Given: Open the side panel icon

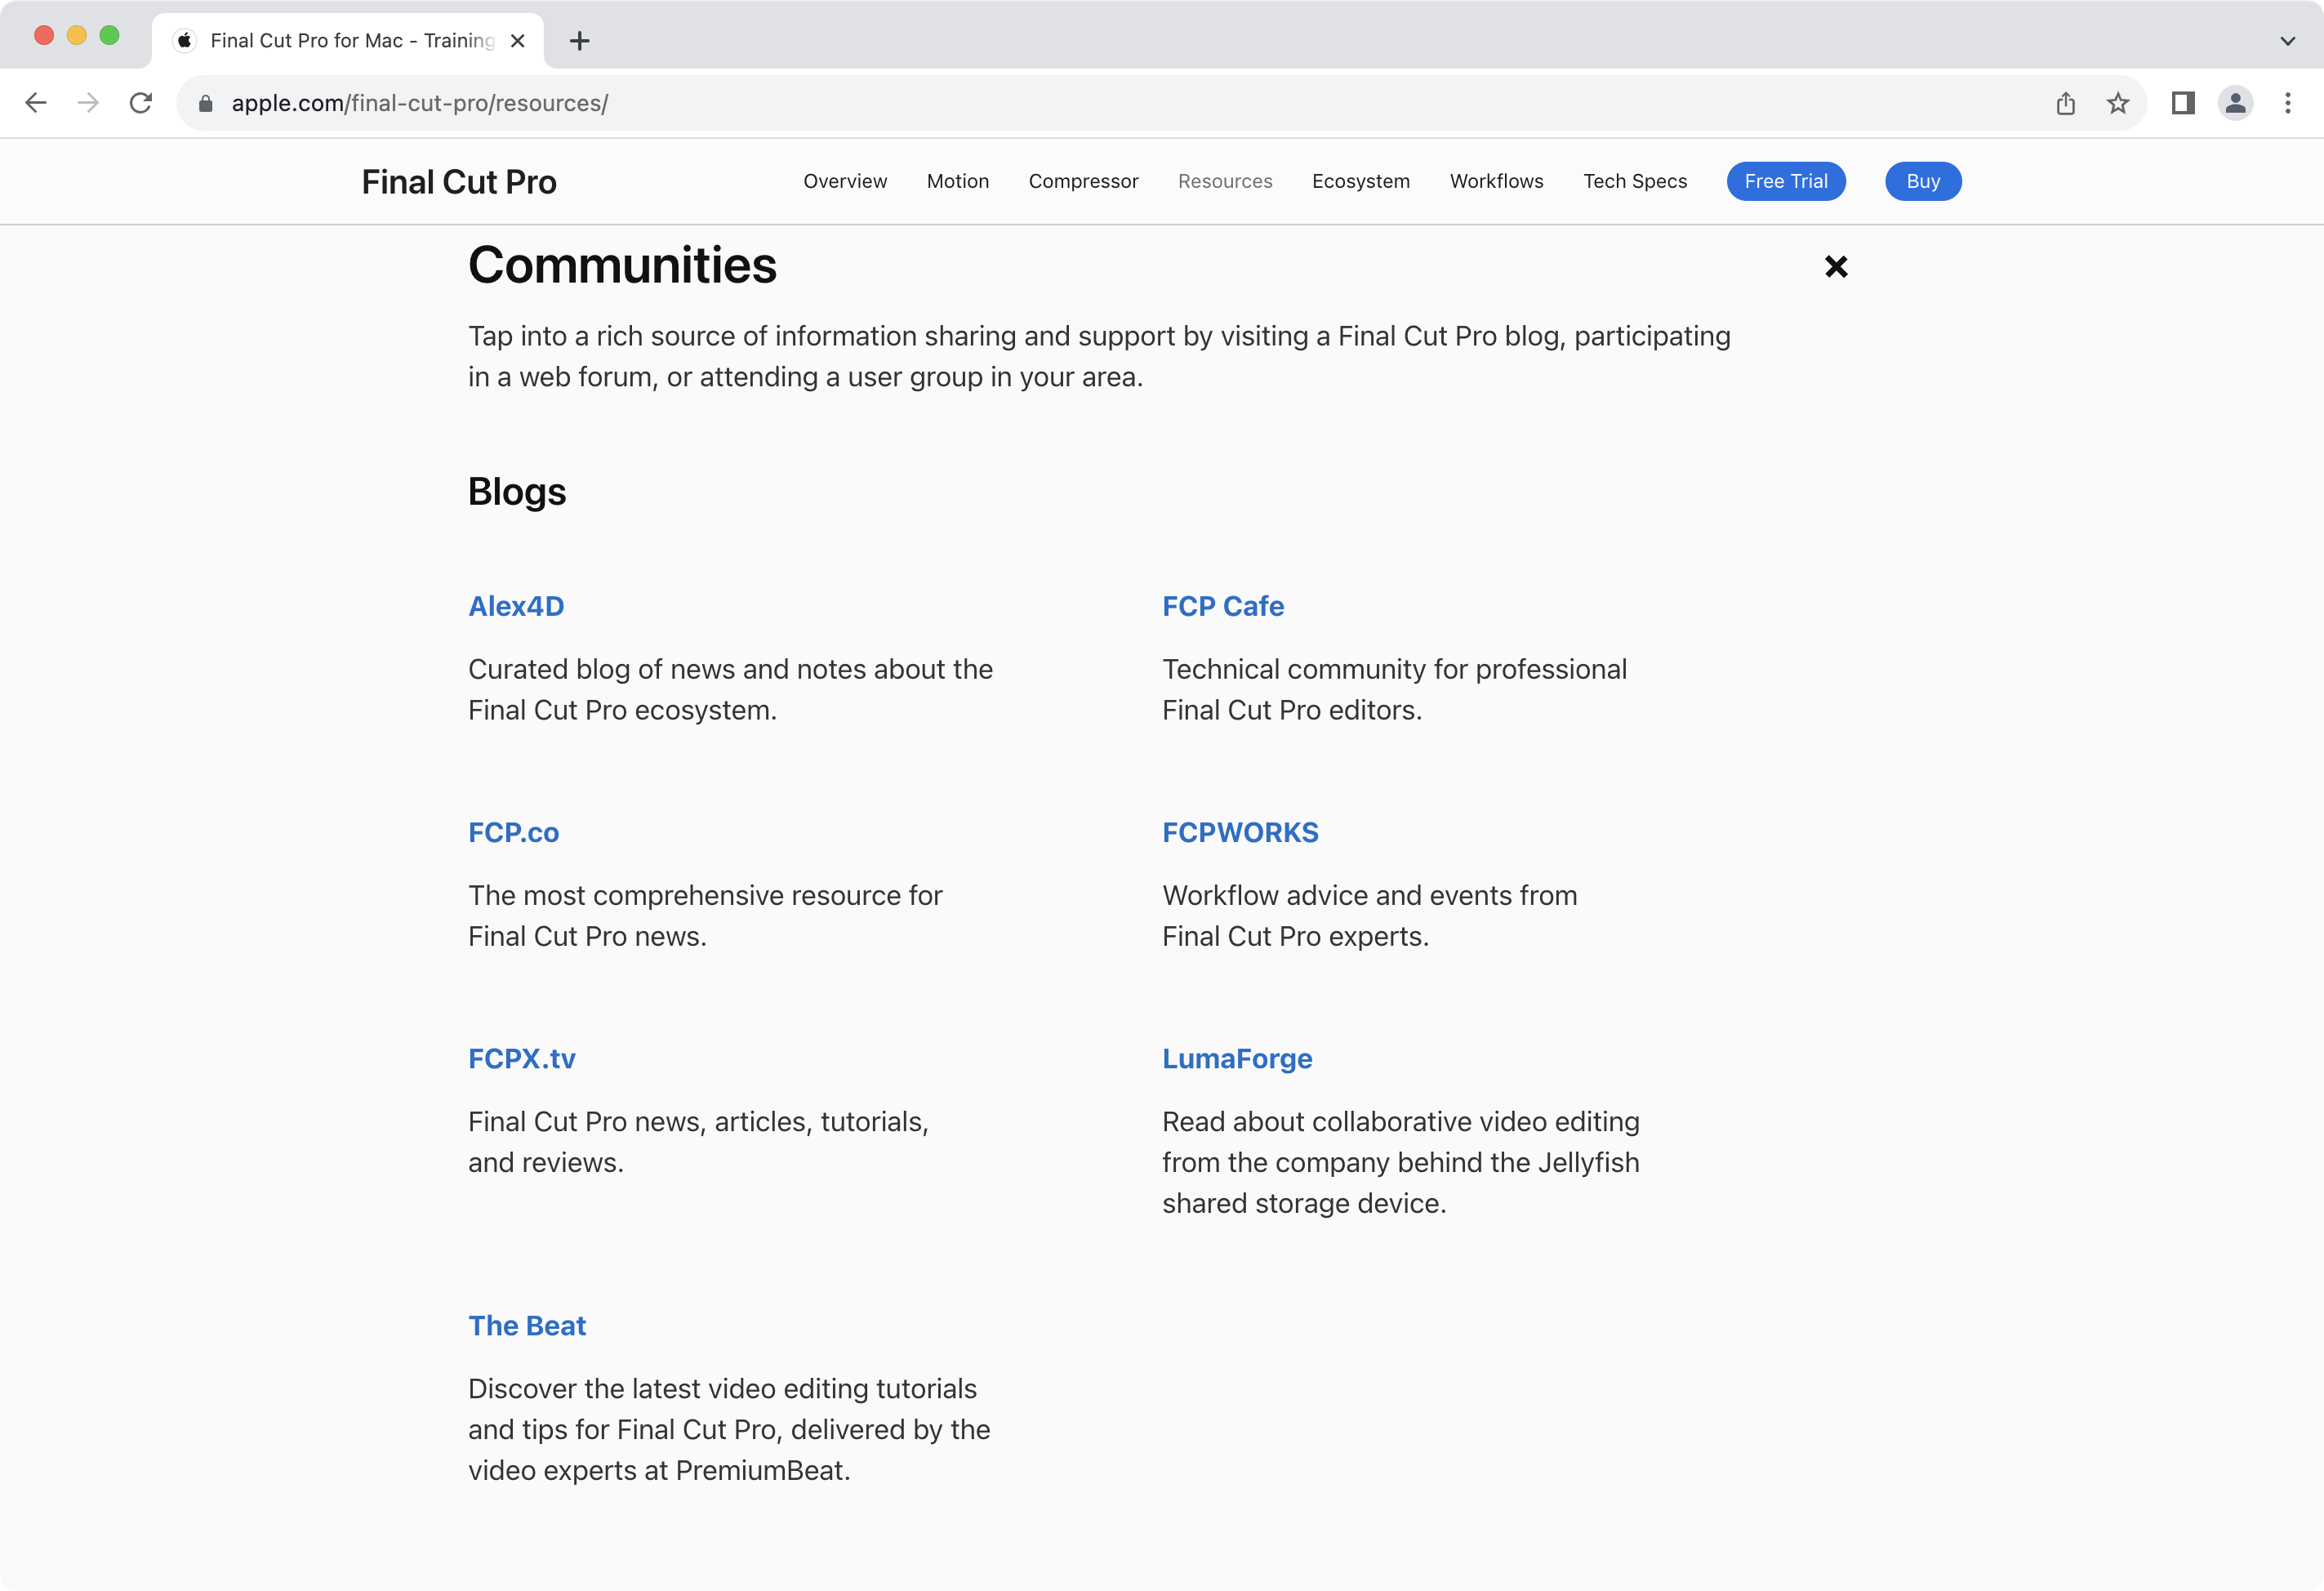Looking at the screenshot, I should [x=2182, y=103].
